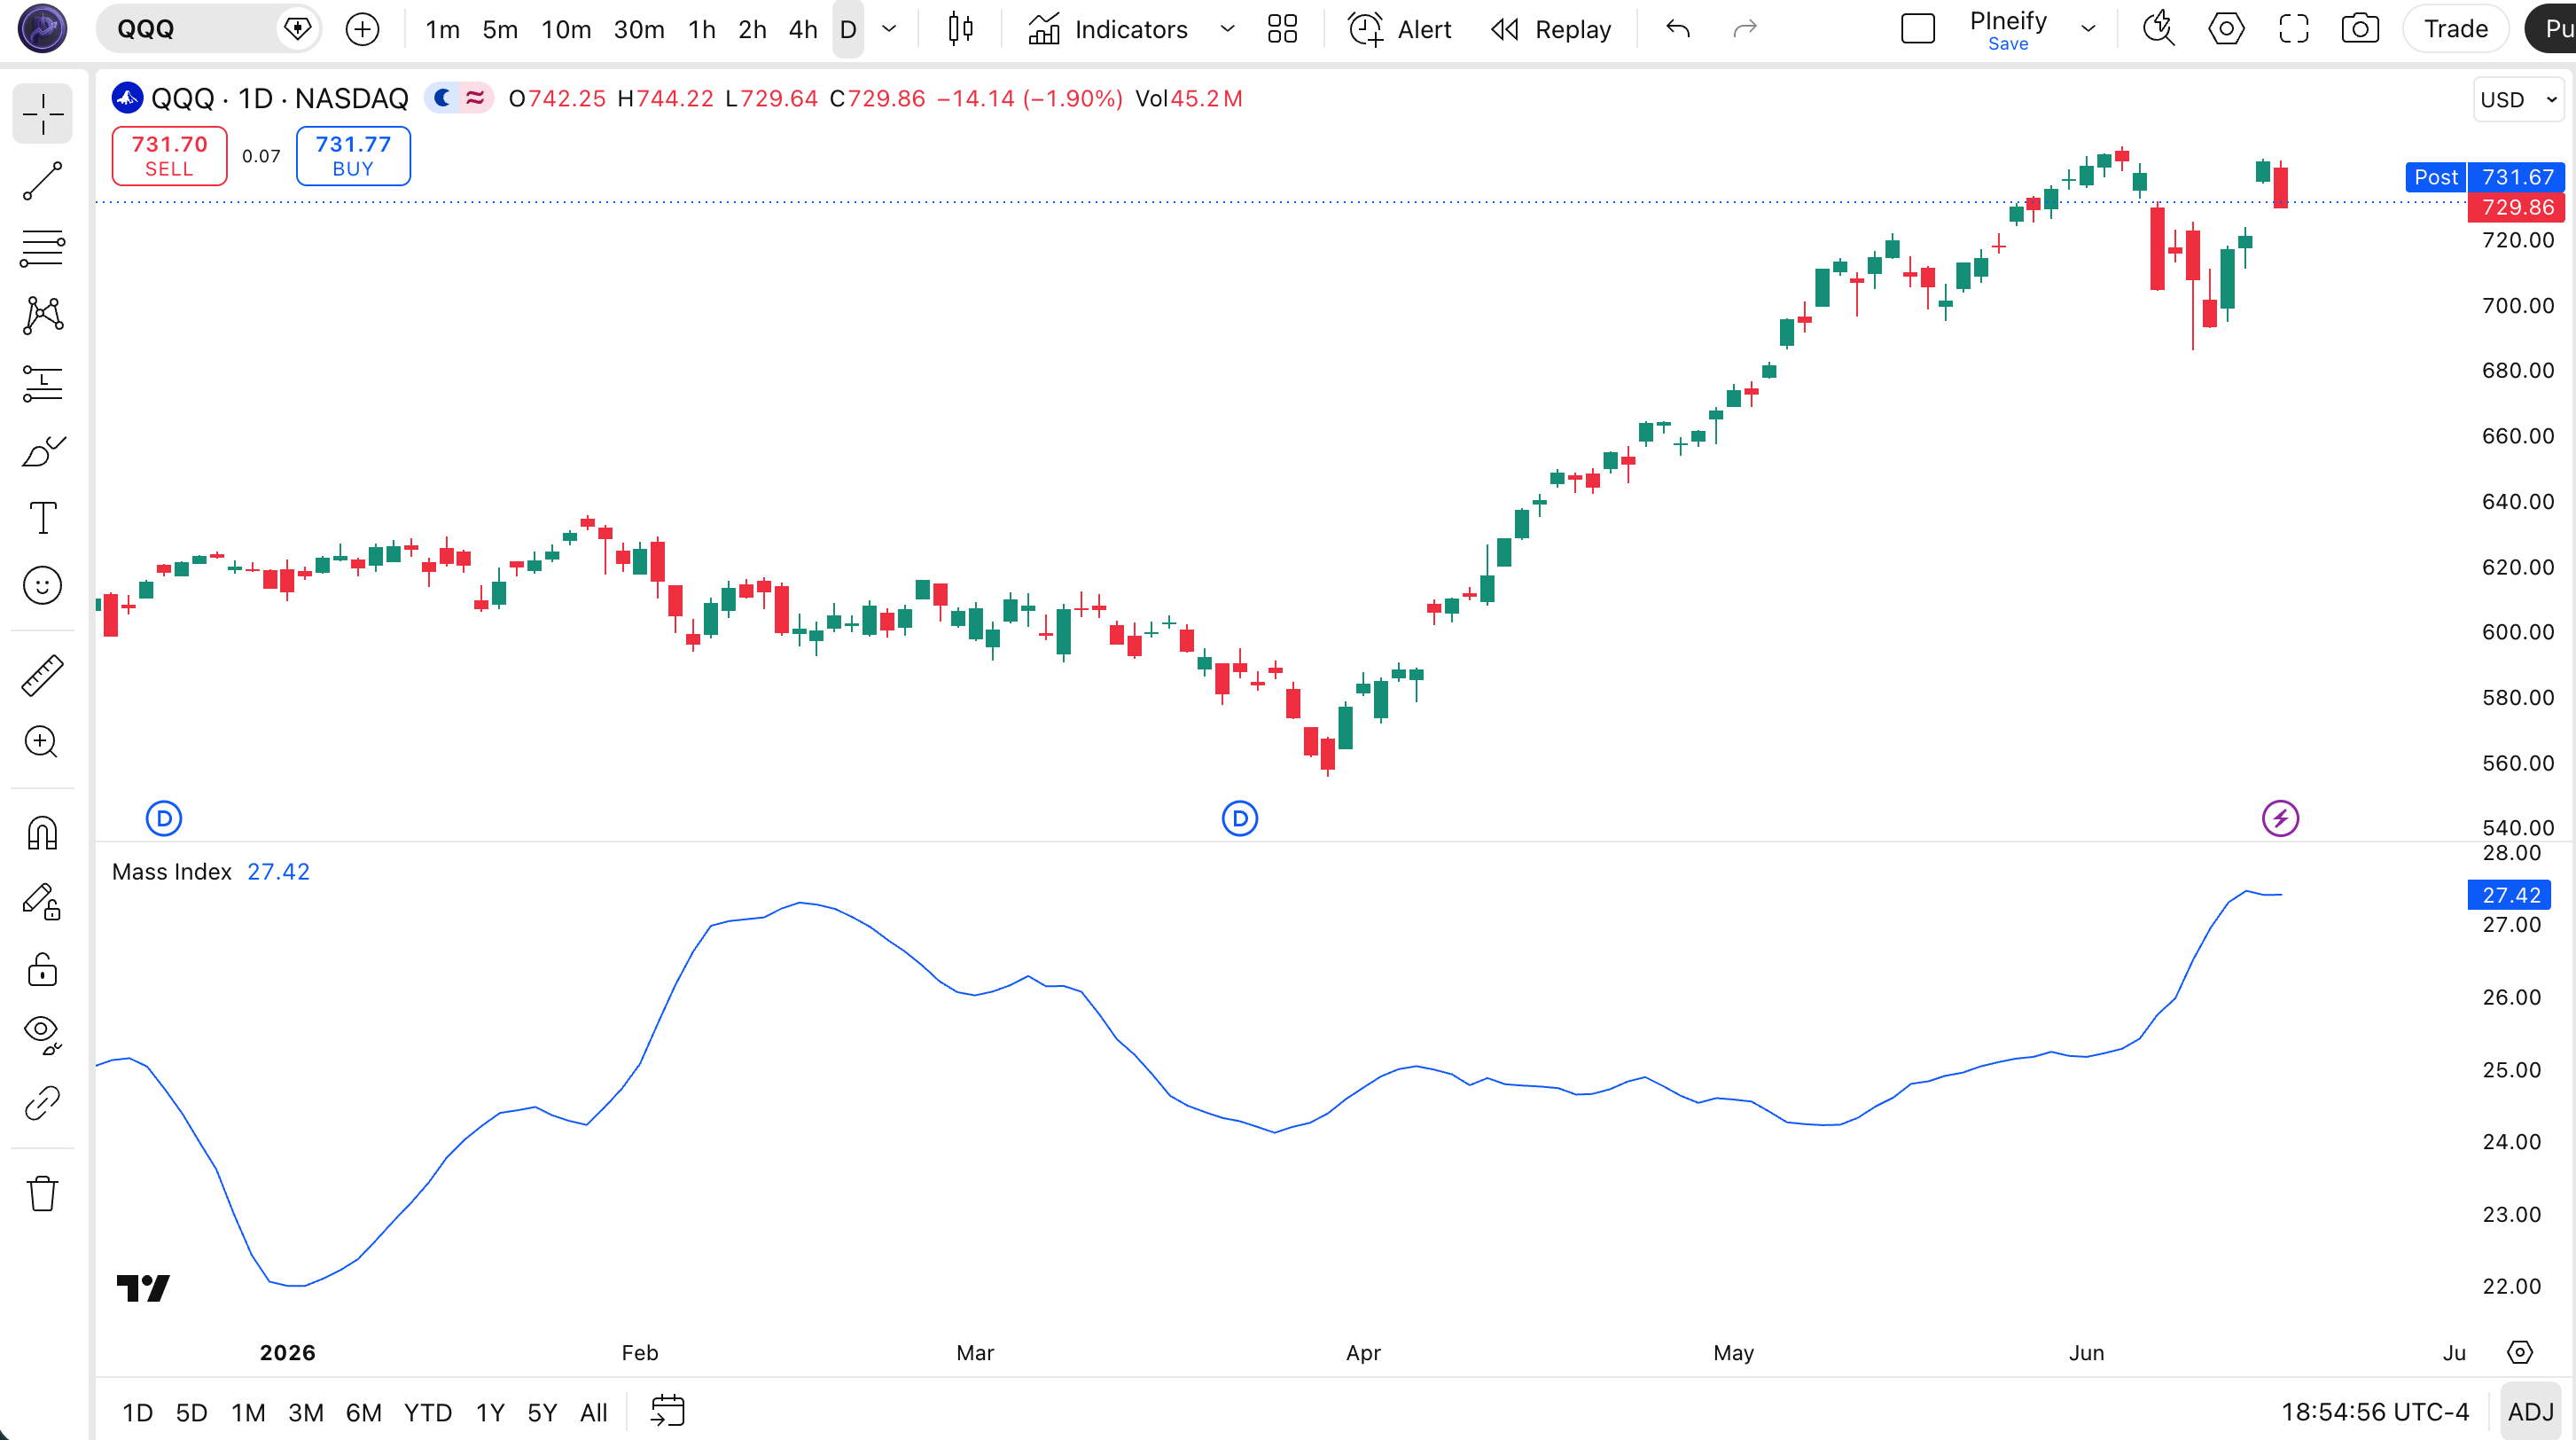
Task: Set the date range to 3M
Action: point(306,1413)
